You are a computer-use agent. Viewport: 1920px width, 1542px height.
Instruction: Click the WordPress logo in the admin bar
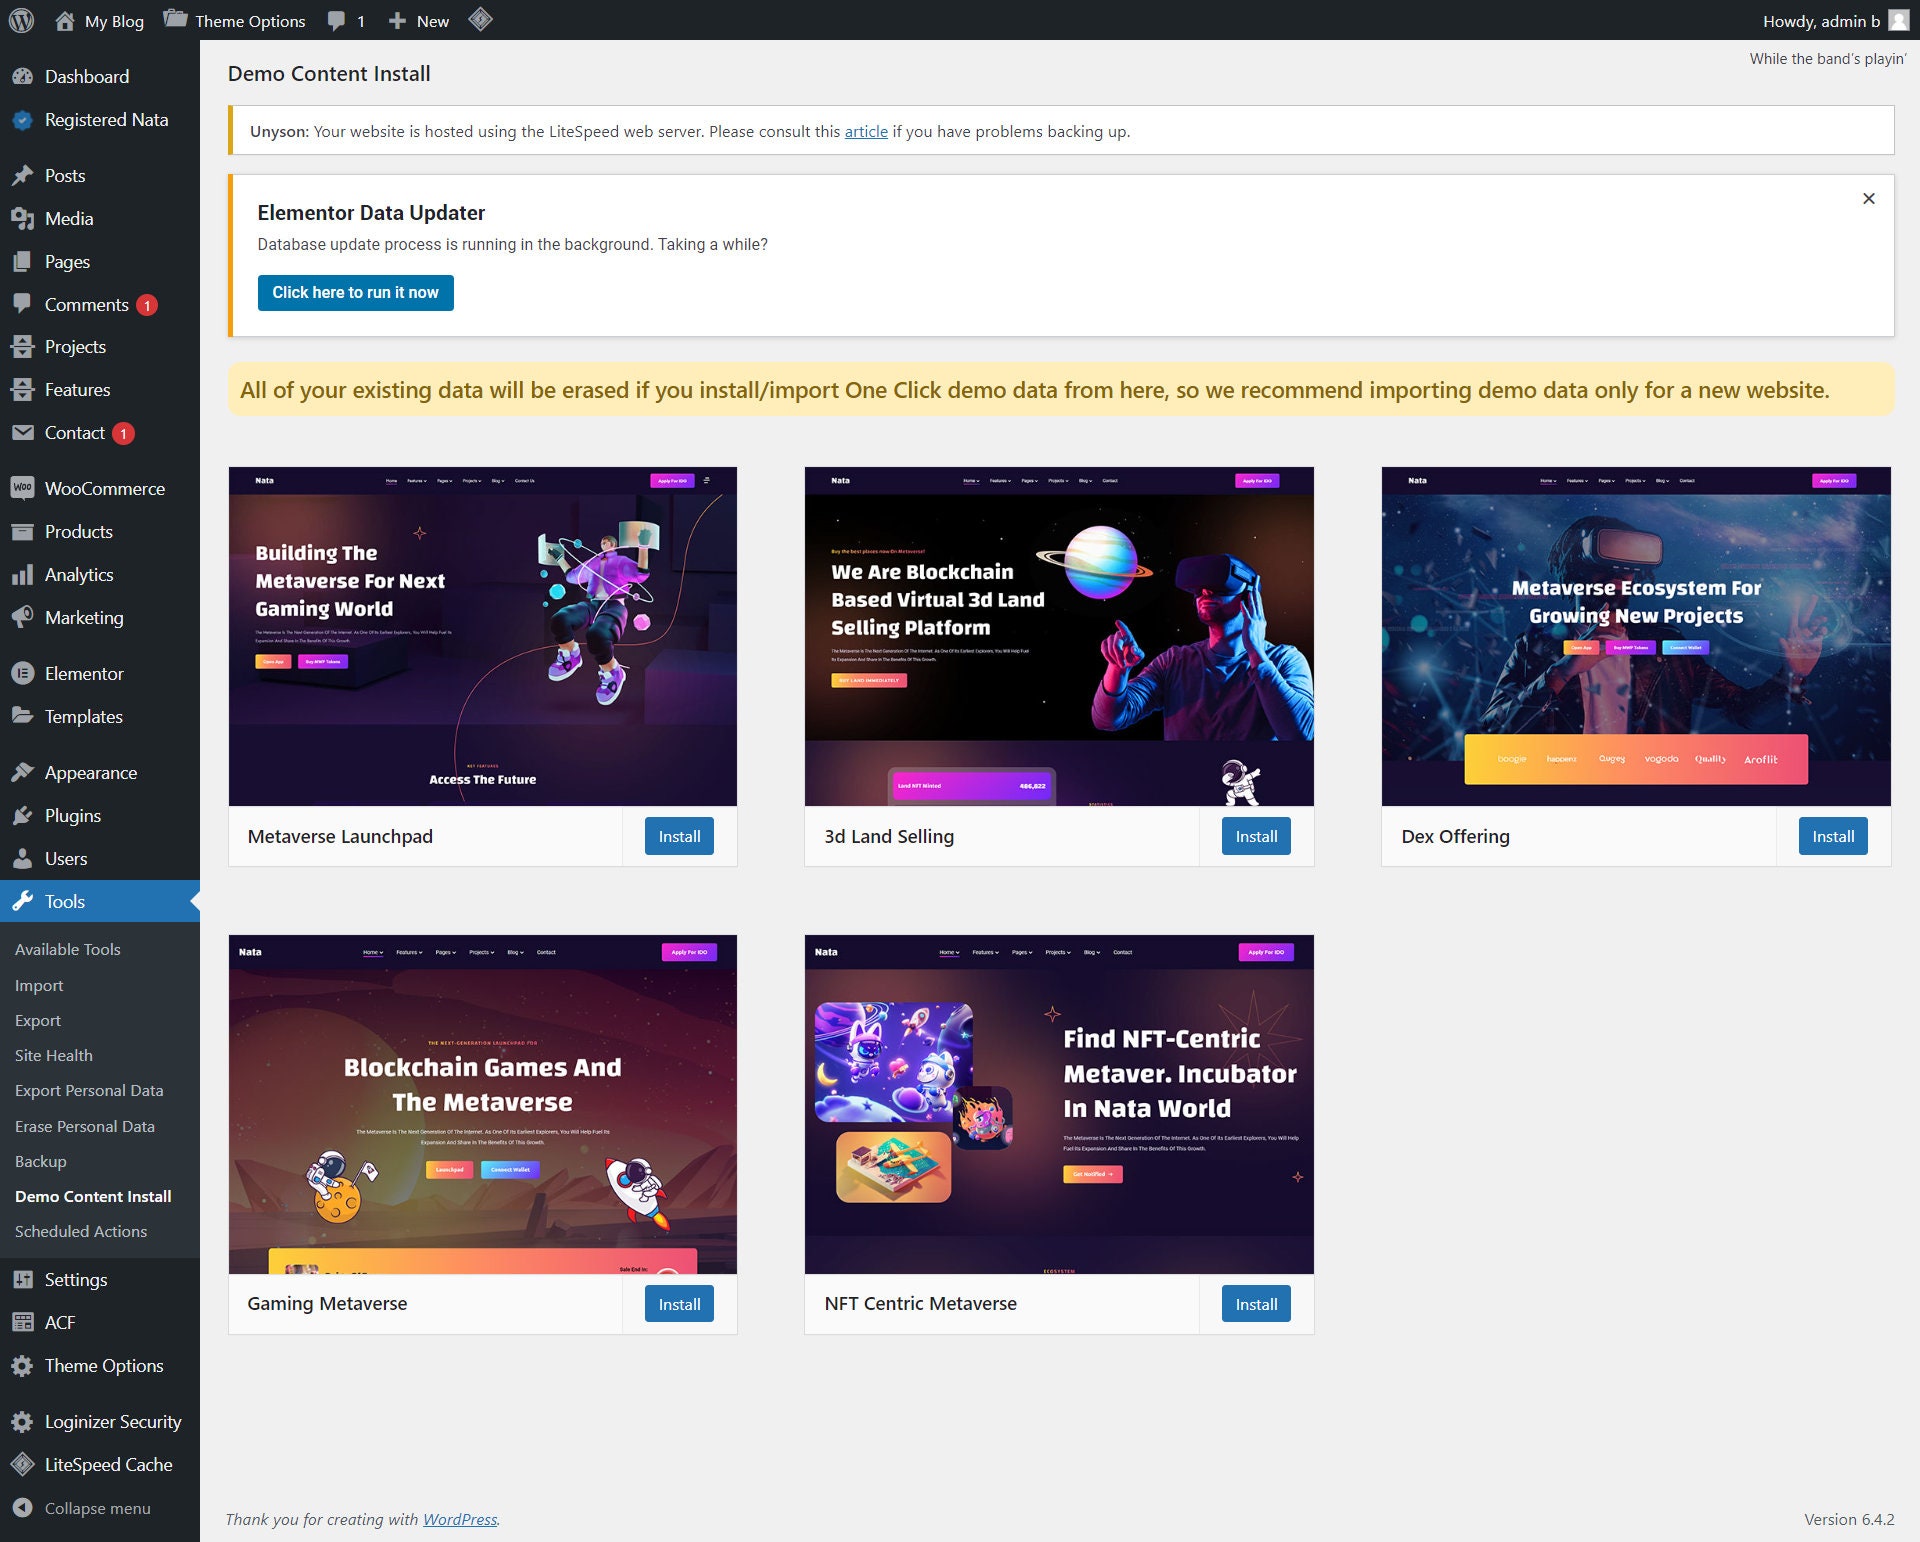[x=20, y=20]
